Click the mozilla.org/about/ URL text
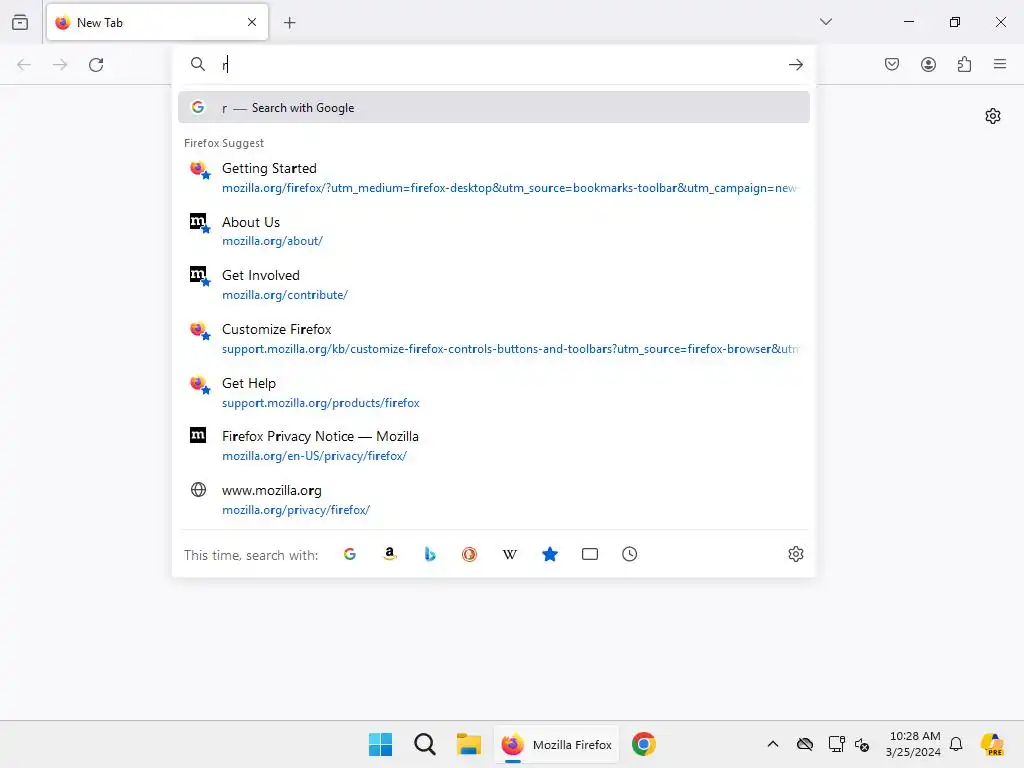The height and width of the screenshot is (768, 1024). (272, 241)
